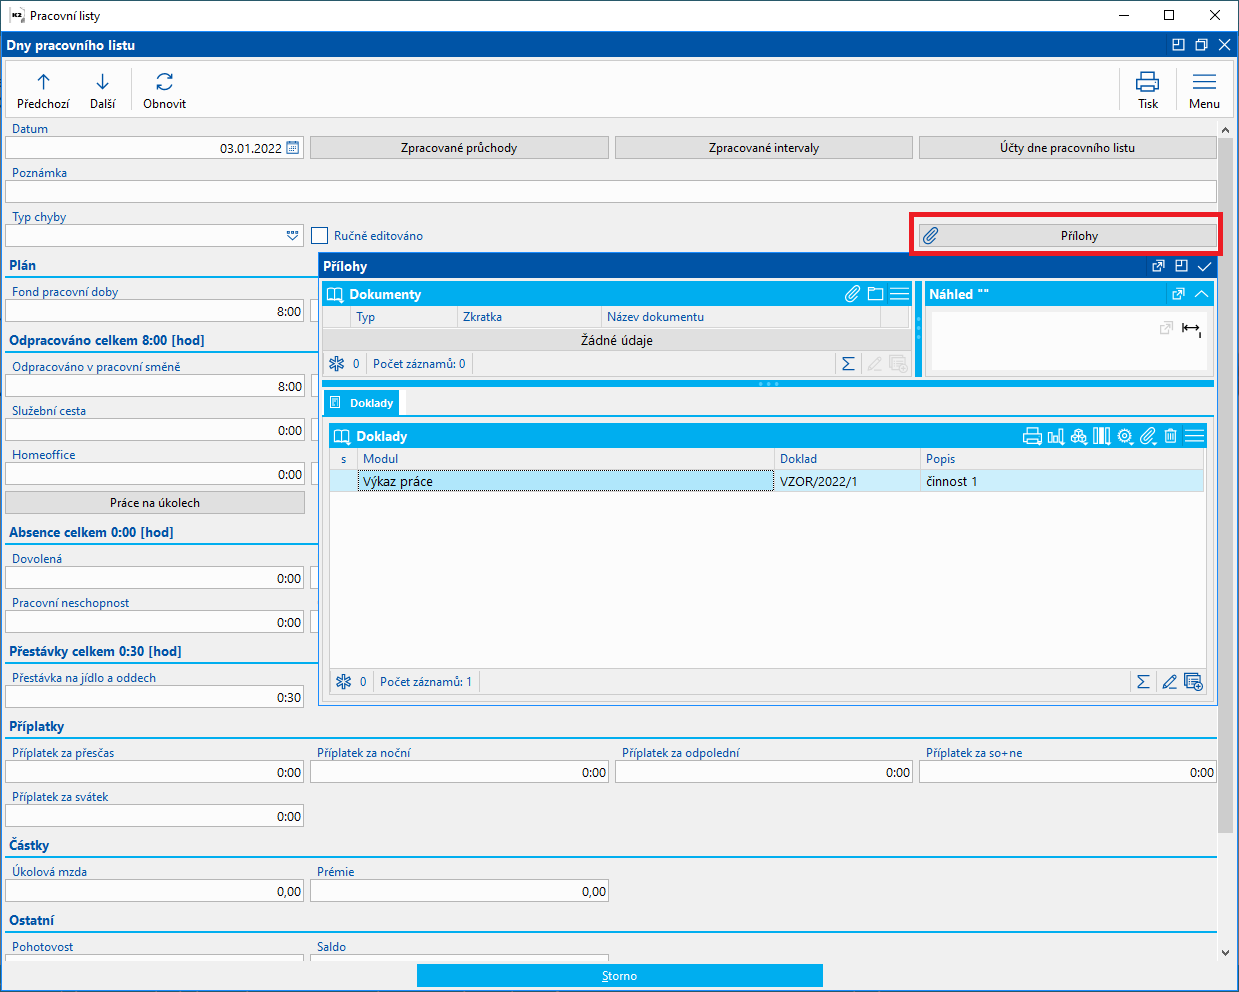Print using the Tisk toolbar icon
The width and height of the screenshot is (1239, 992).
pyautogui.click(x=1147, y=90)
